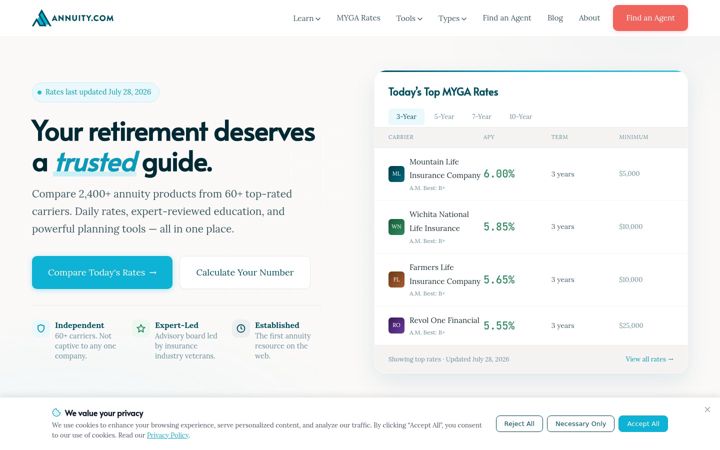This screenshot has height=450, width=720.
Task: Click the Revol One RO carrier badge
Action: pyautogui.click(x=396, y=325)
